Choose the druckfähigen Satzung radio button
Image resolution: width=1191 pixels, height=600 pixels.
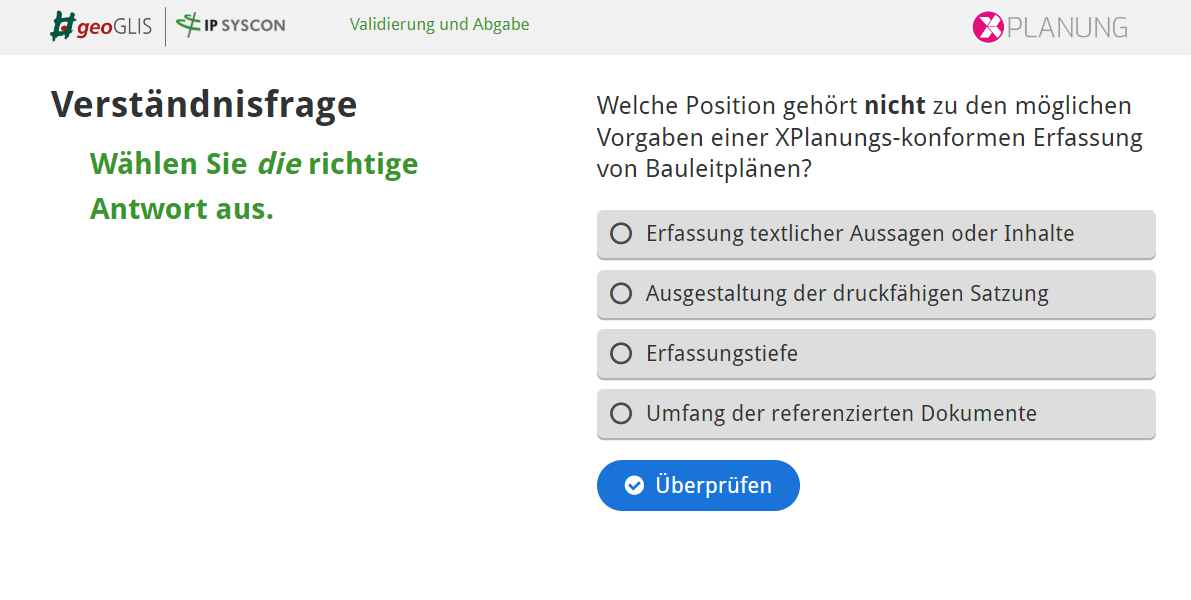coord(621,294)
